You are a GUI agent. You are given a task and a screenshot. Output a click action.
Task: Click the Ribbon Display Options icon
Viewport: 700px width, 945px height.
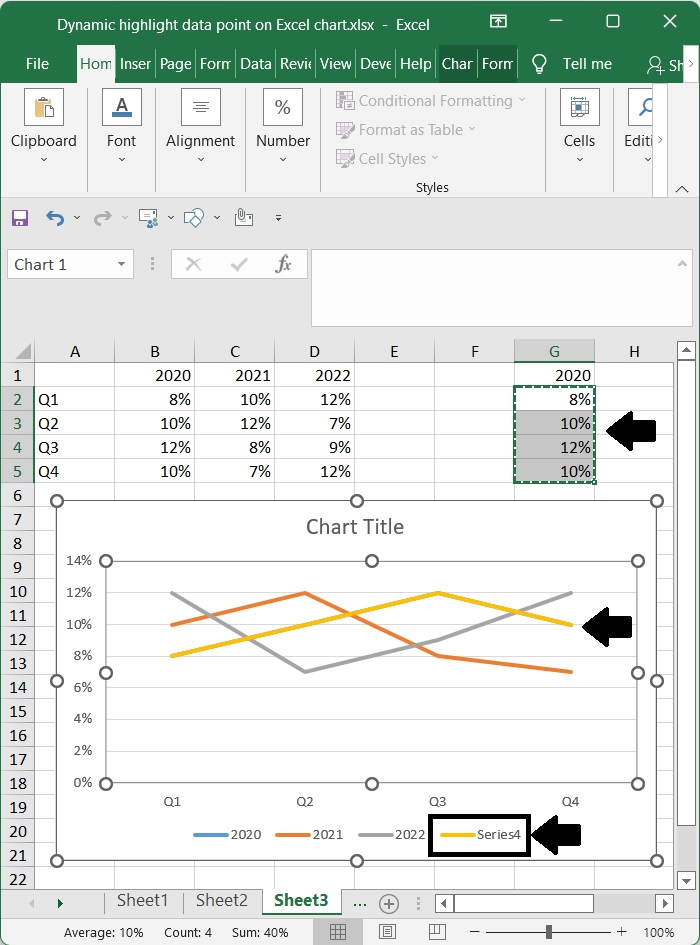[498, 22]
